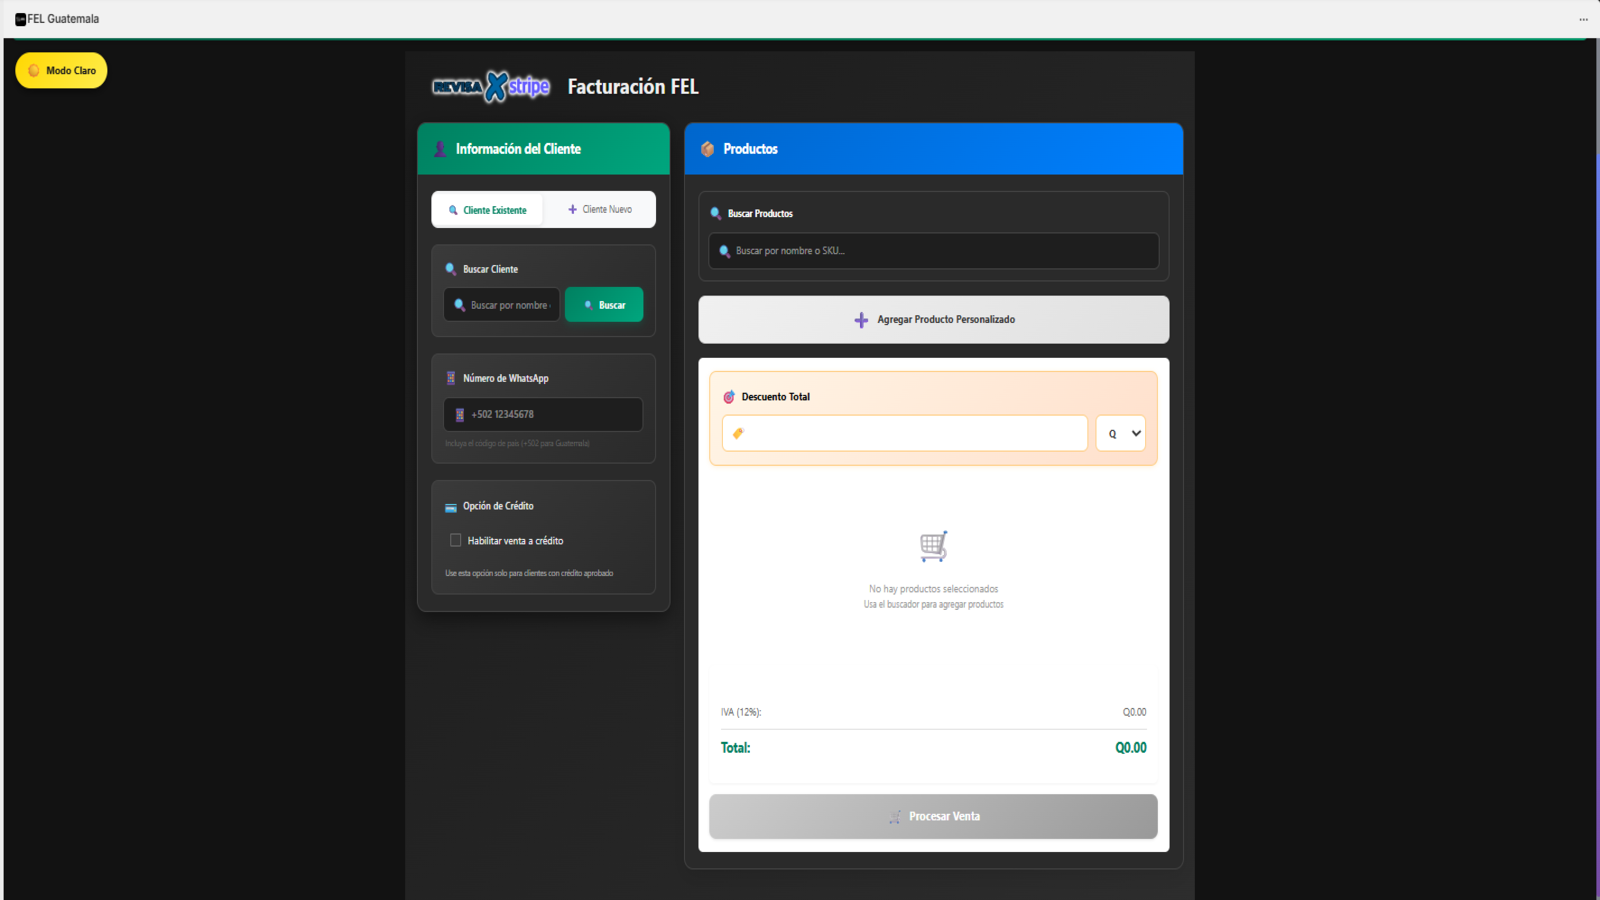Viewport: 1600px width, 900px height.
Task: Click the magnifier icon beside Buscar Productos
Action: coord(716,213)
